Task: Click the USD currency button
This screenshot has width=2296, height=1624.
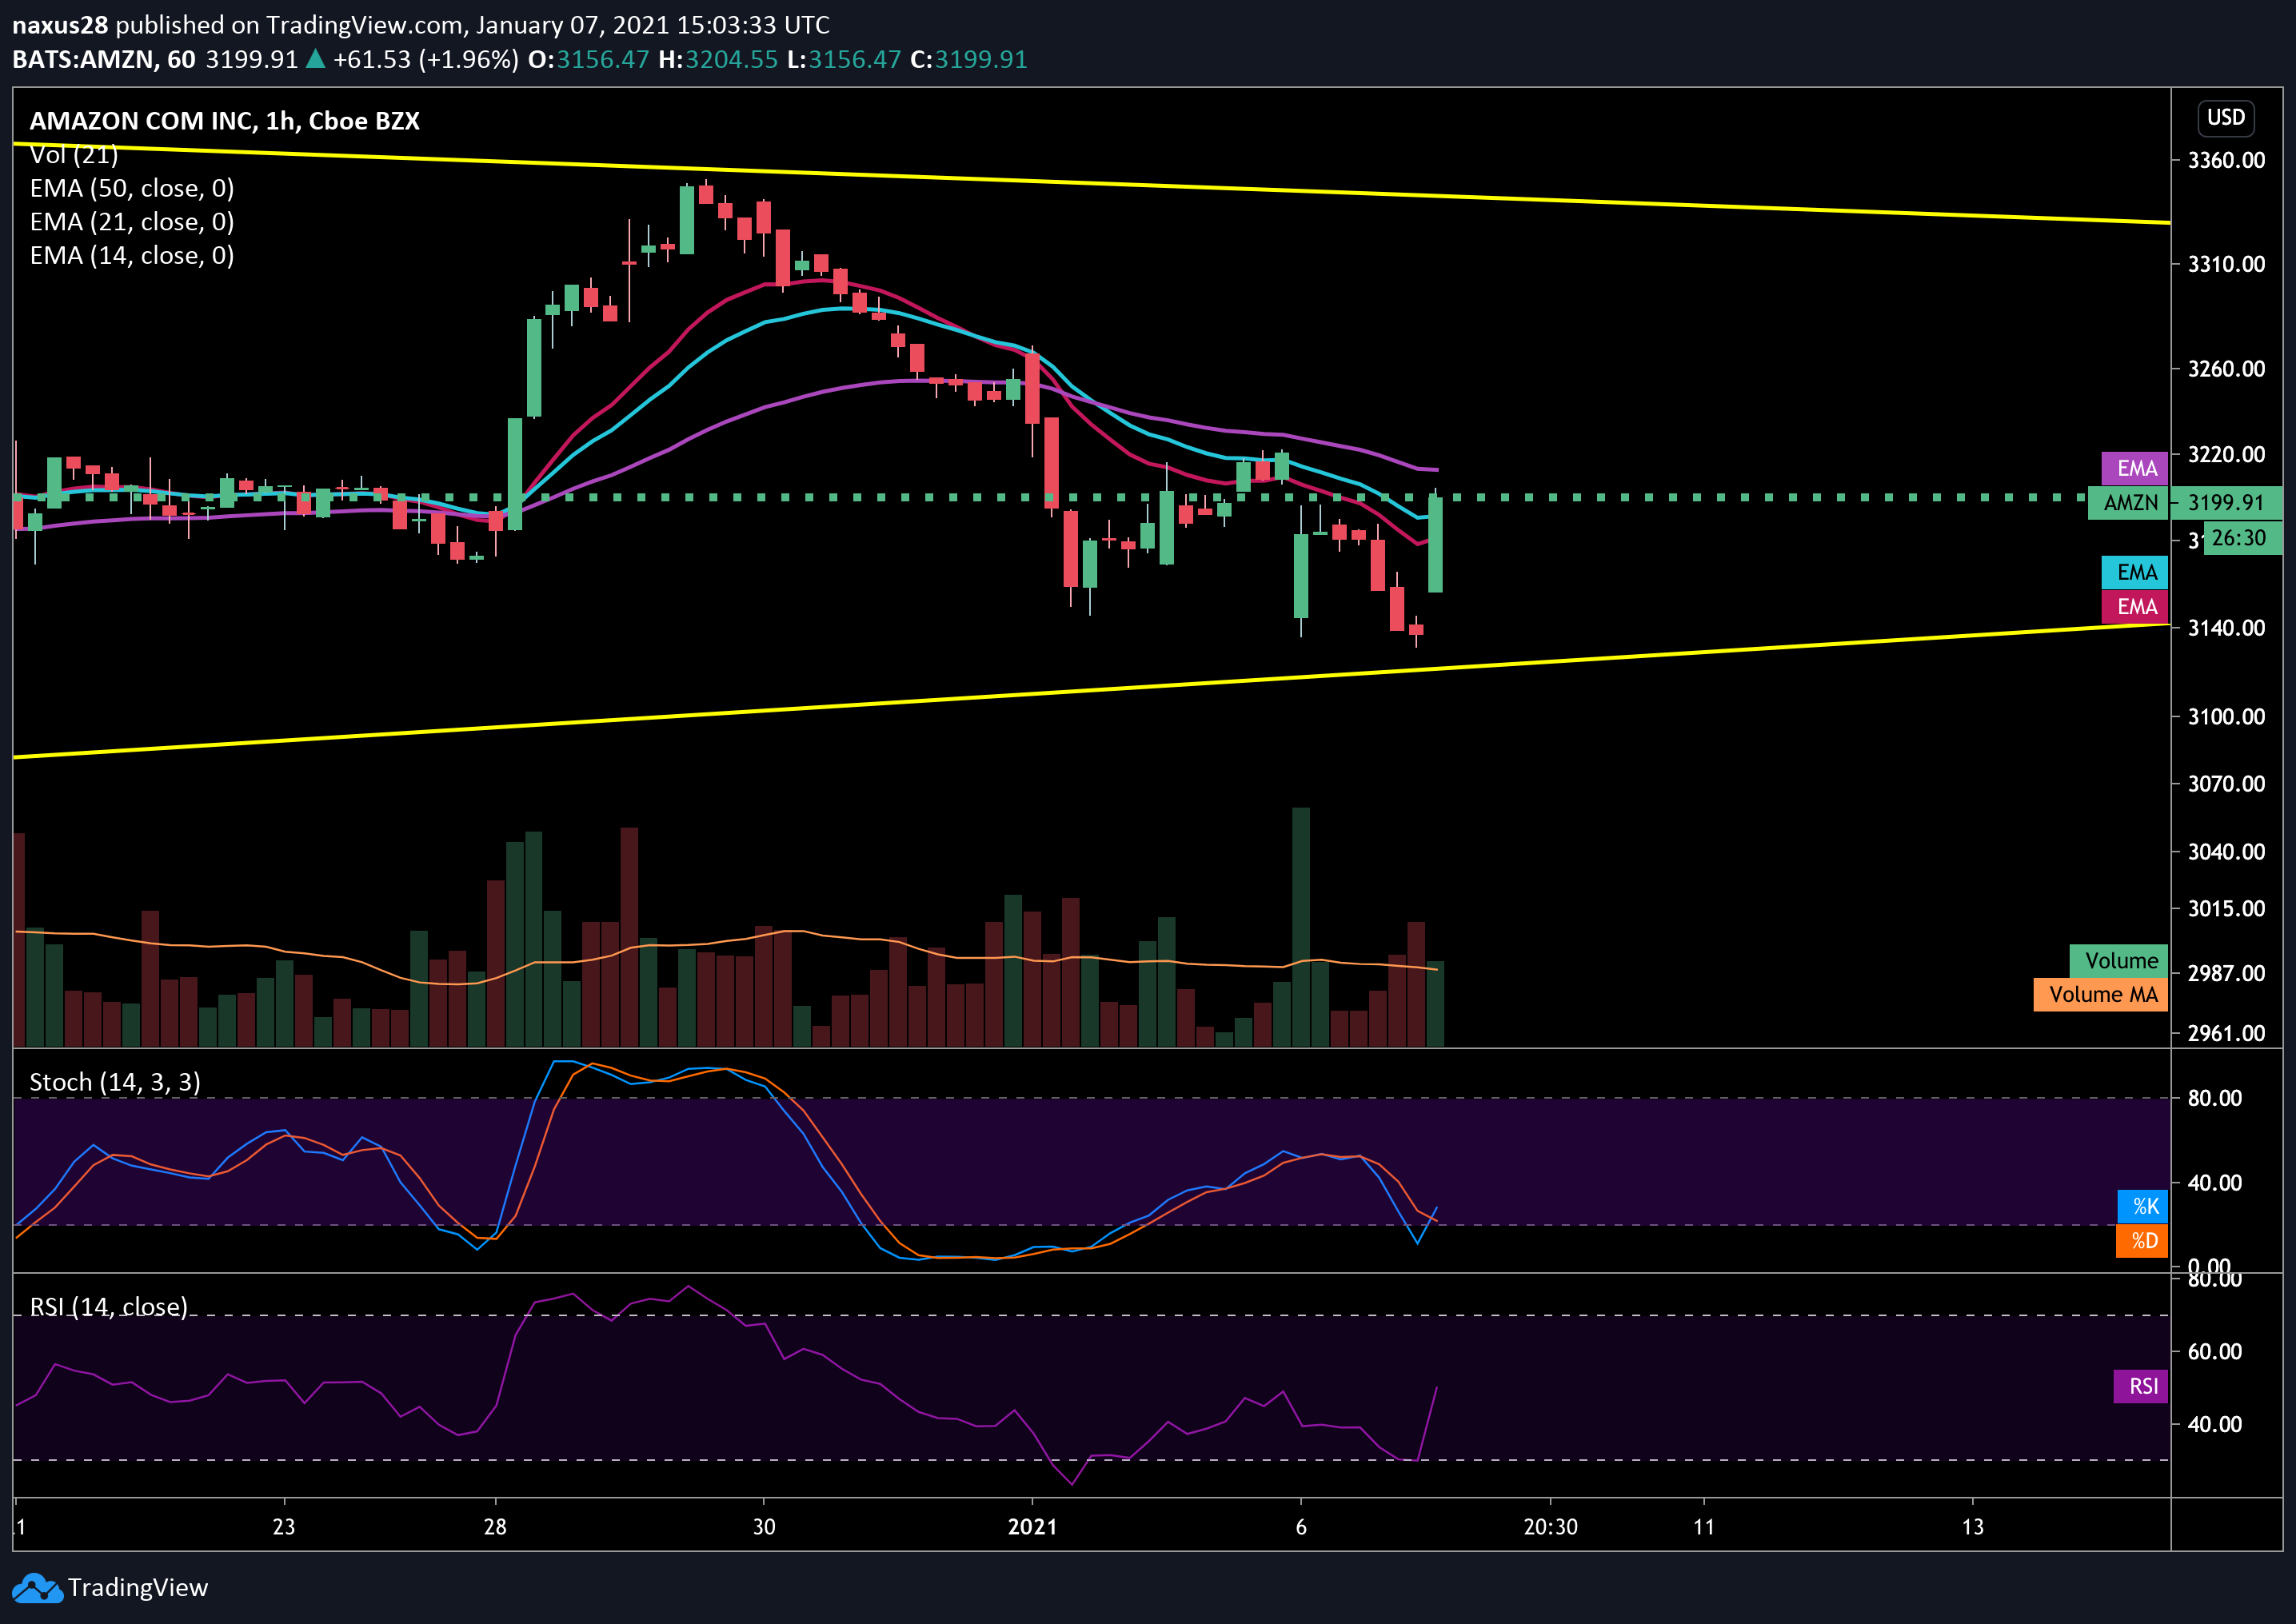Action: coord(2226,117)
